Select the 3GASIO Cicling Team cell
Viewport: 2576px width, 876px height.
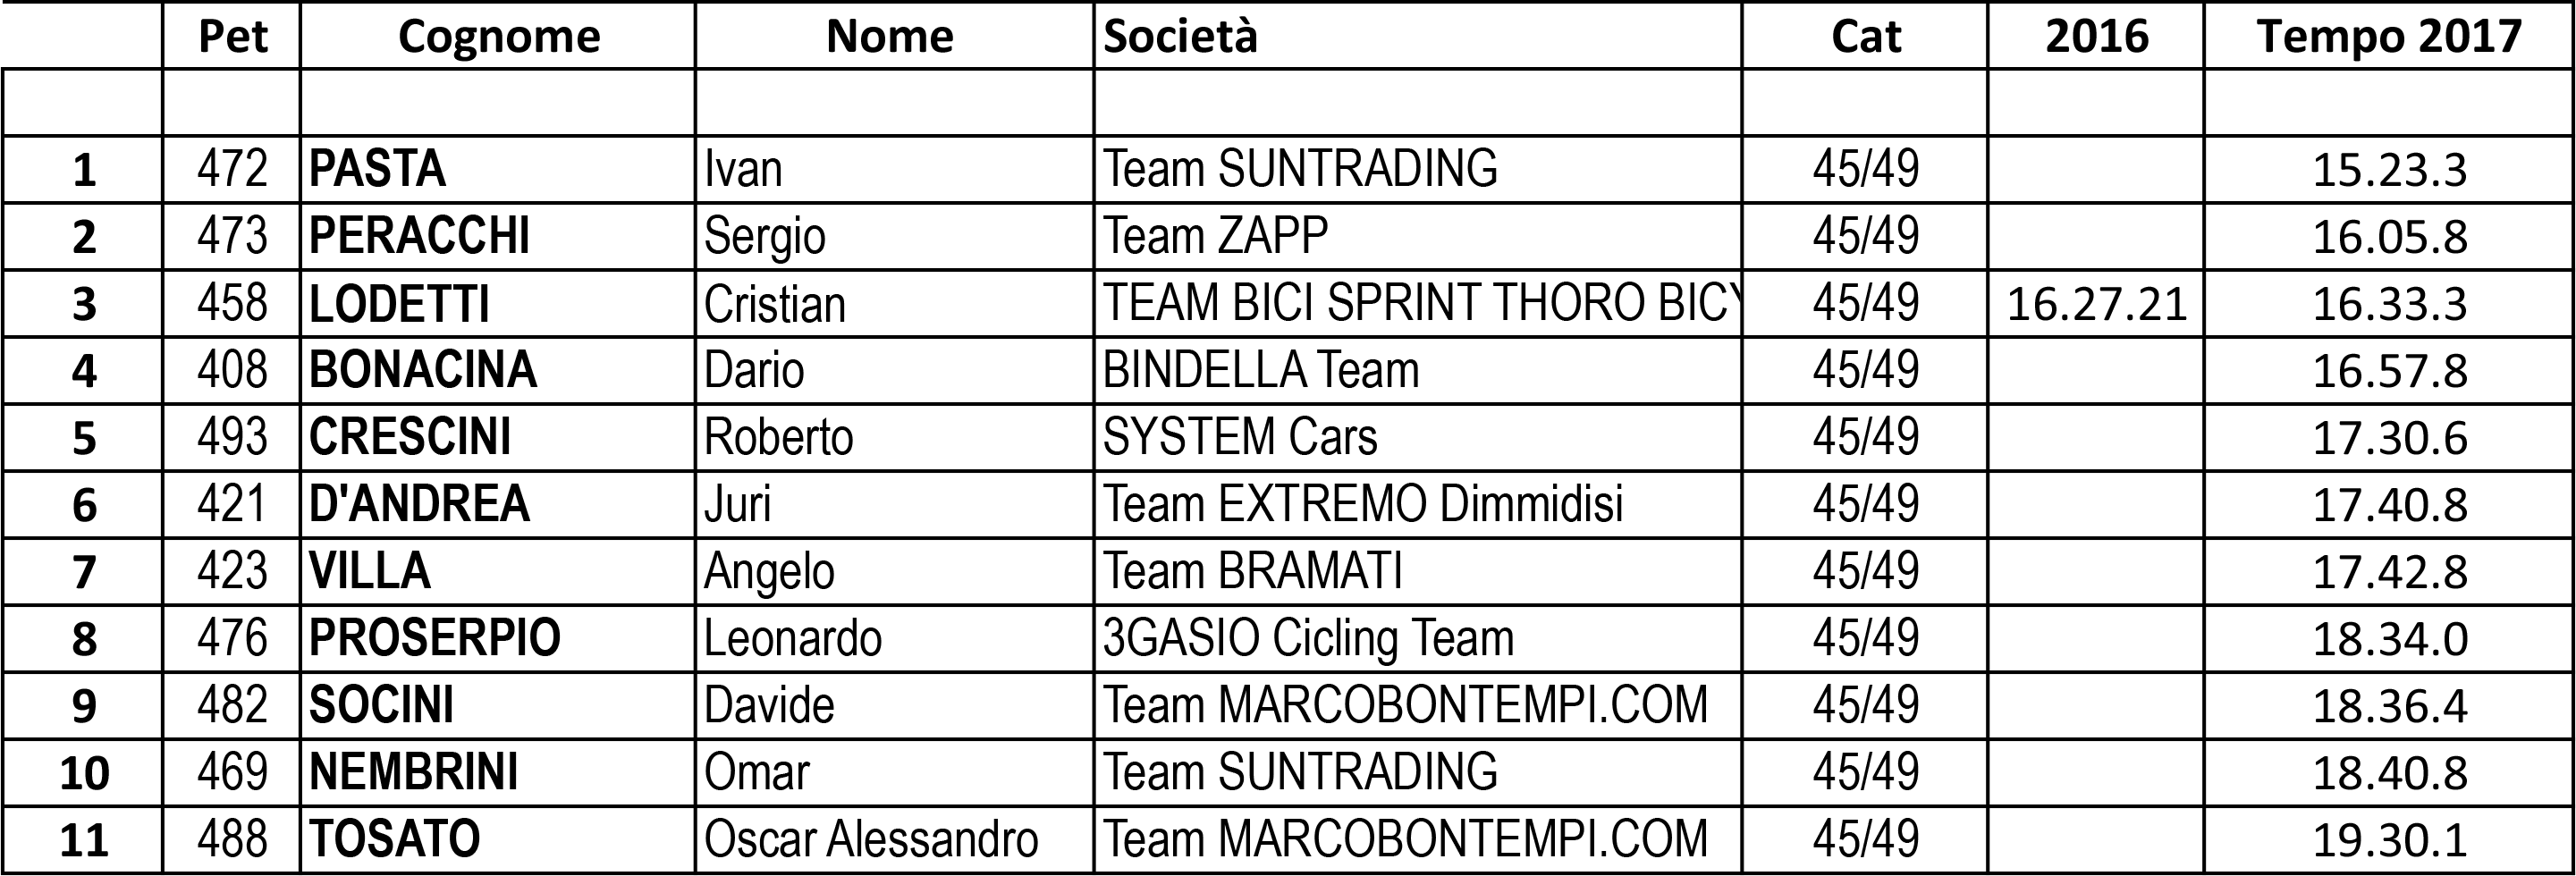tap(1418, 638)
